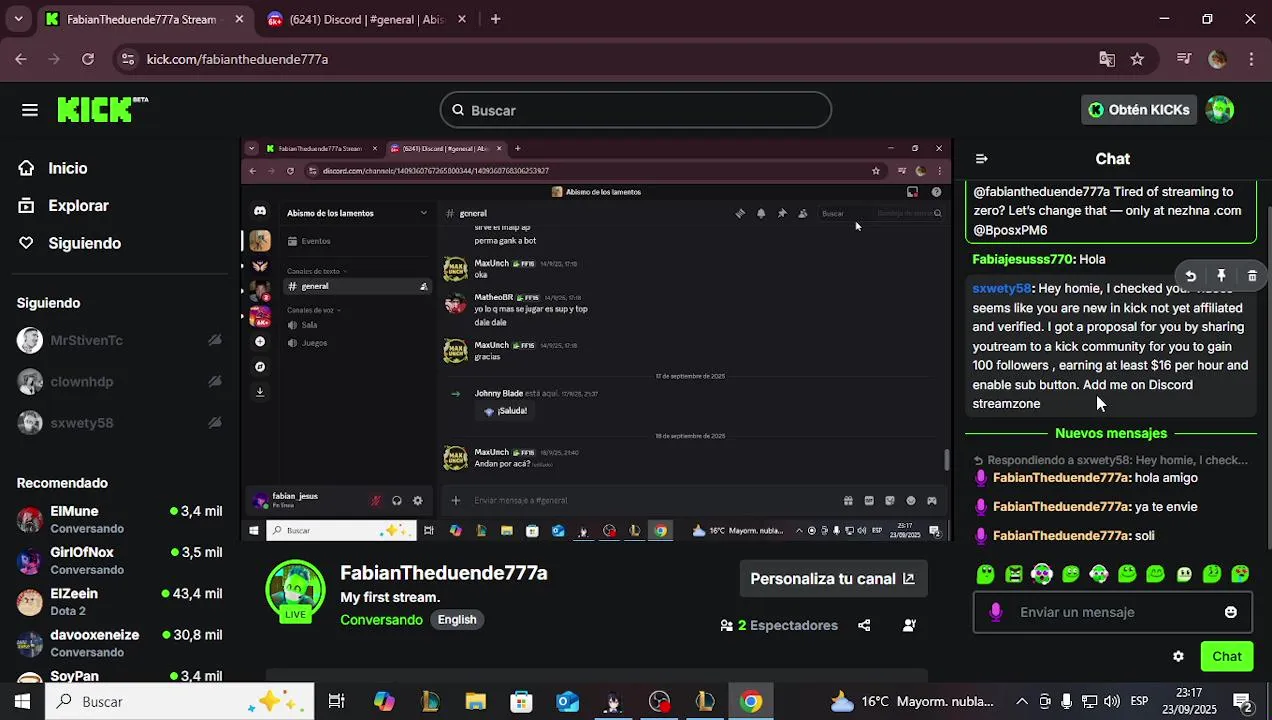1272x720 pixels.
Task: Open OBS Studio from the taskbar
Action: click(x=659, y=702)
